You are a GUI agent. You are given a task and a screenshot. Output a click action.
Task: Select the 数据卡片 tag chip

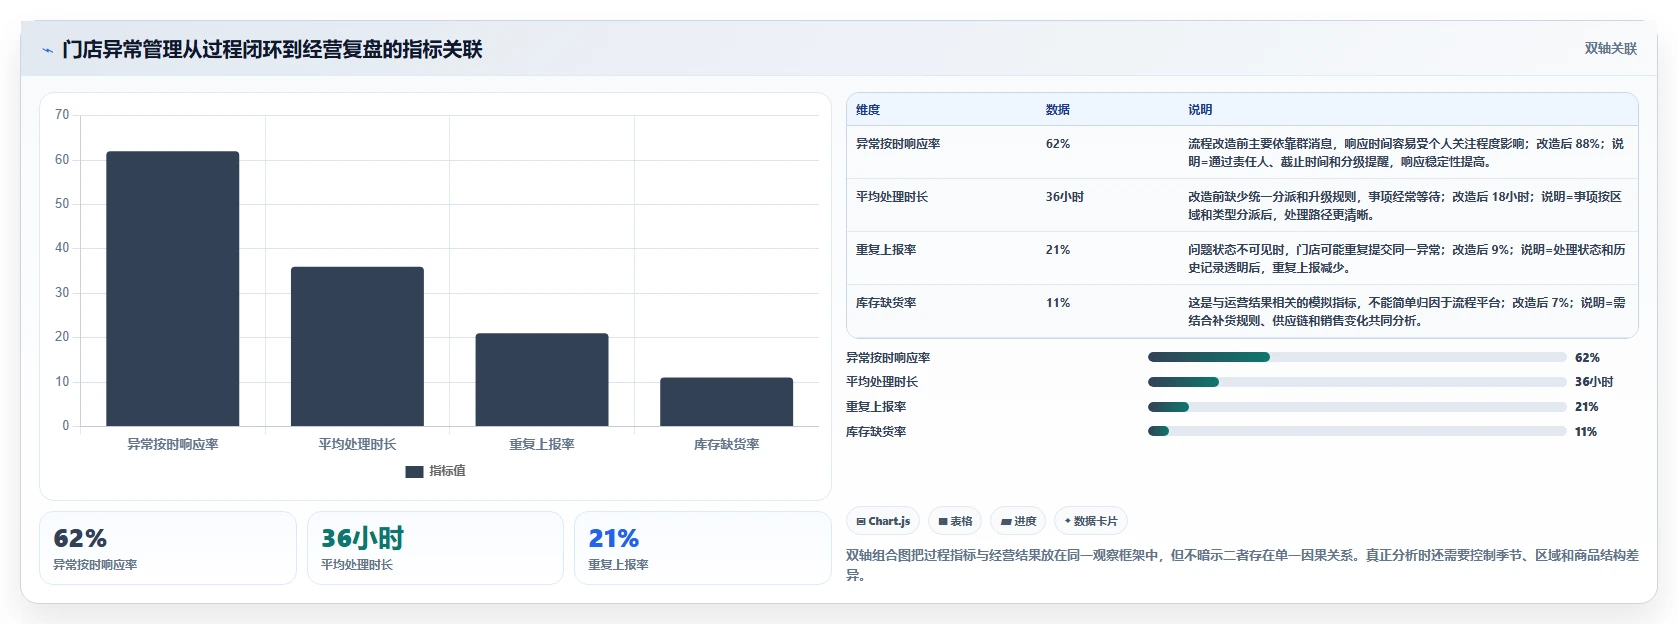pyautogui.click(x=1091, y=521)
